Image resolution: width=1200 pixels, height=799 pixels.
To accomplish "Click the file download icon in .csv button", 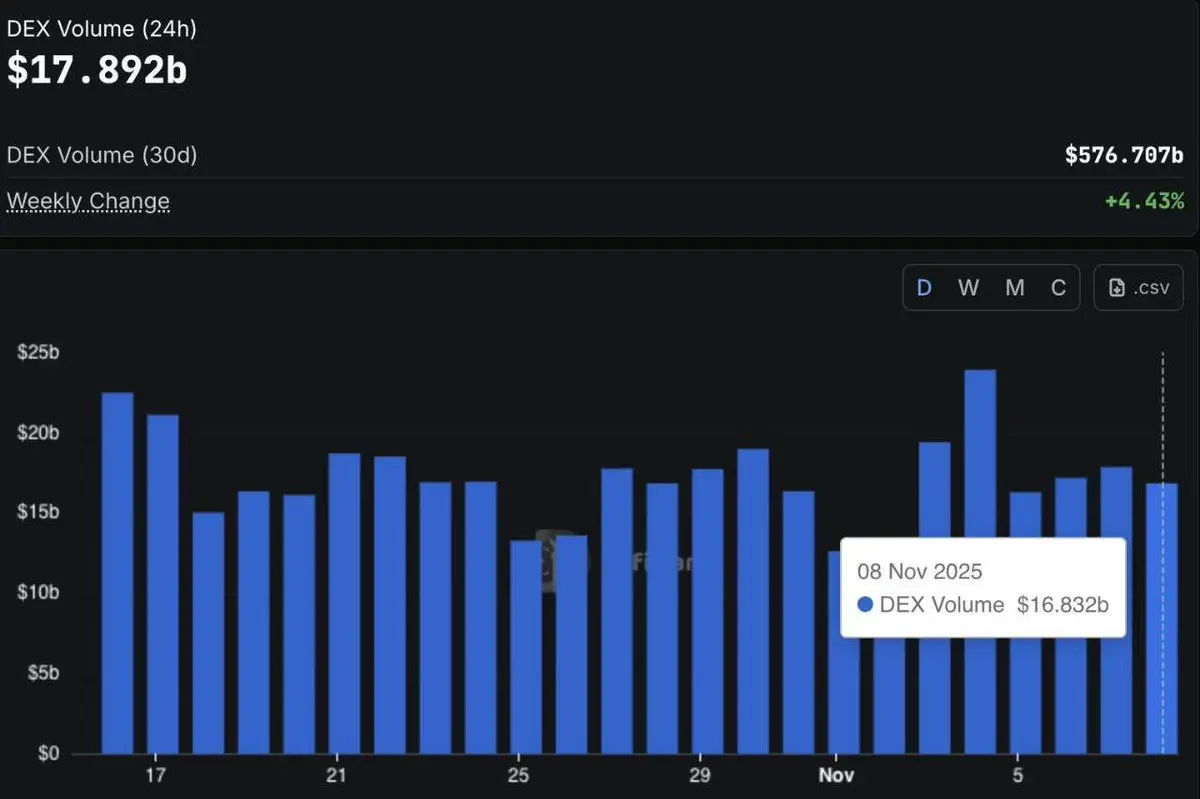I will click(x=1118, y=288).
